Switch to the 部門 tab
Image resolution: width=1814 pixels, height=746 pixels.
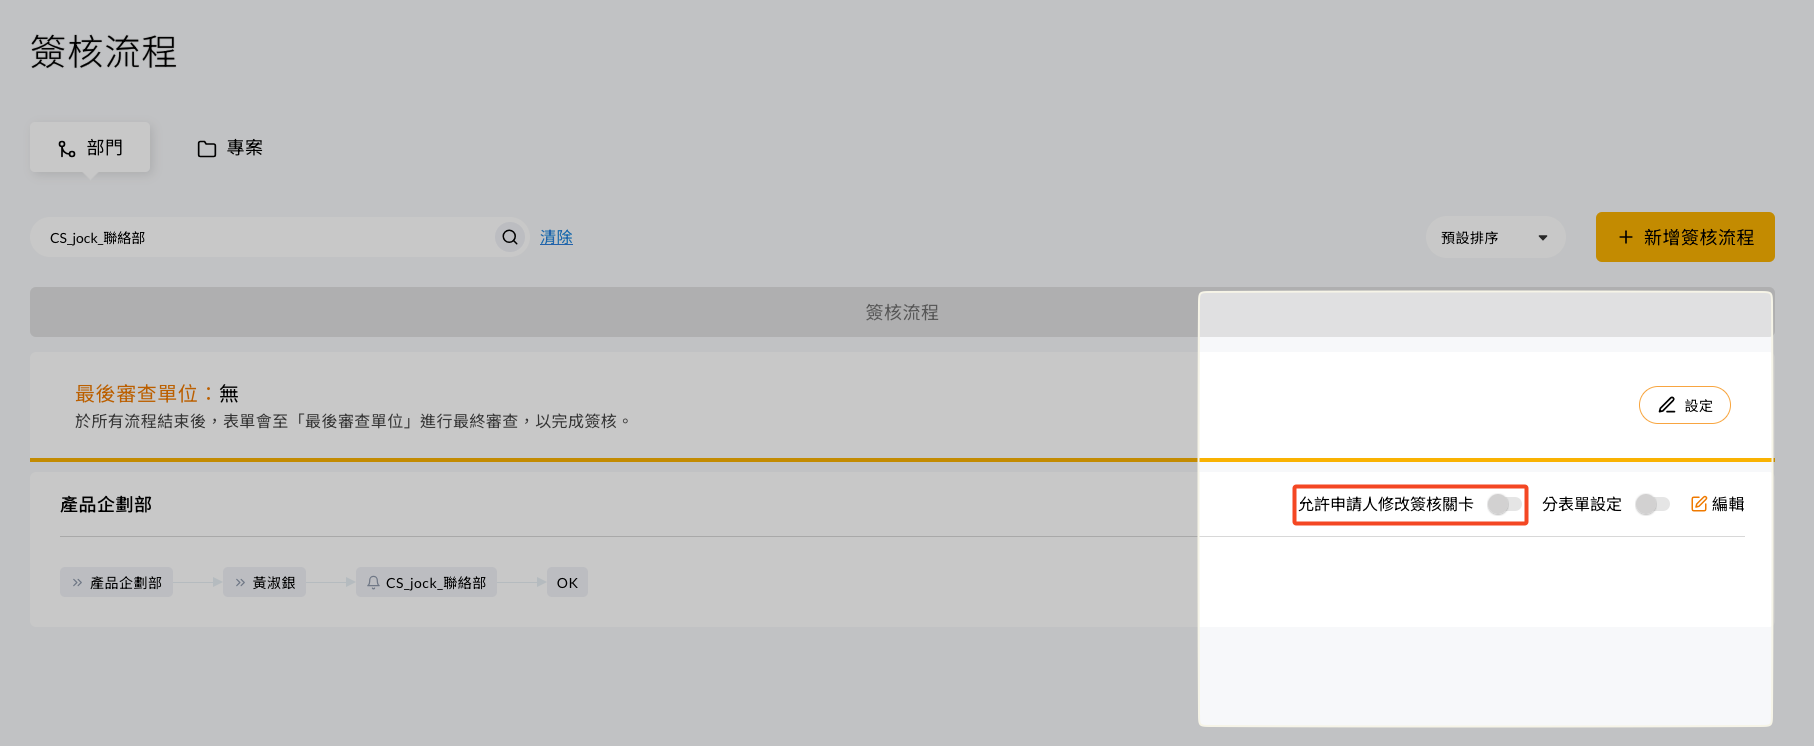click(90, 147)
